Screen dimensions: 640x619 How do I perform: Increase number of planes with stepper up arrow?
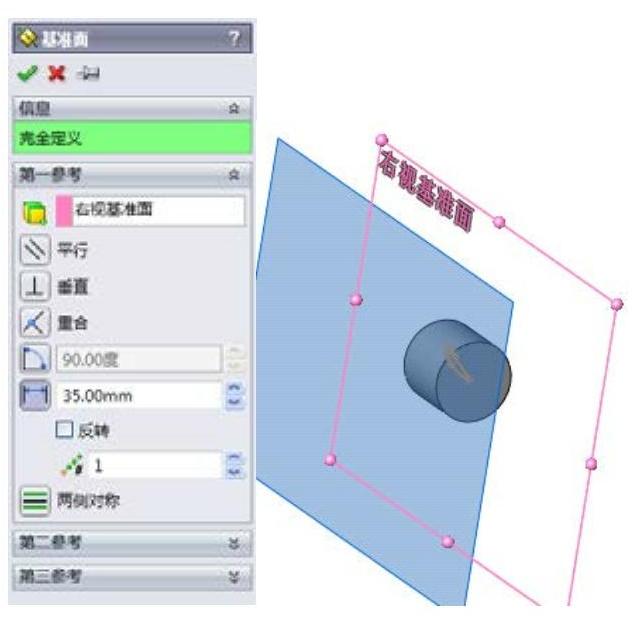click(235, 458)
